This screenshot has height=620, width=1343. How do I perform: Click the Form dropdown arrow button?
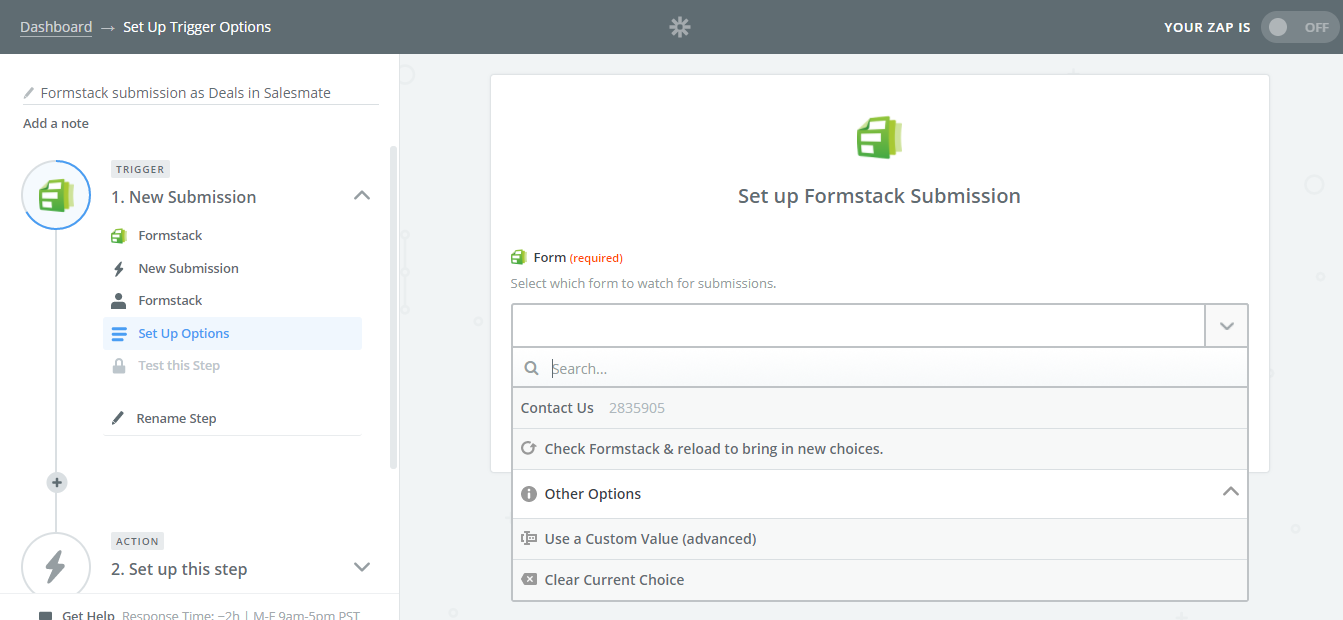pyautogui.click(x=1227, y=325)
